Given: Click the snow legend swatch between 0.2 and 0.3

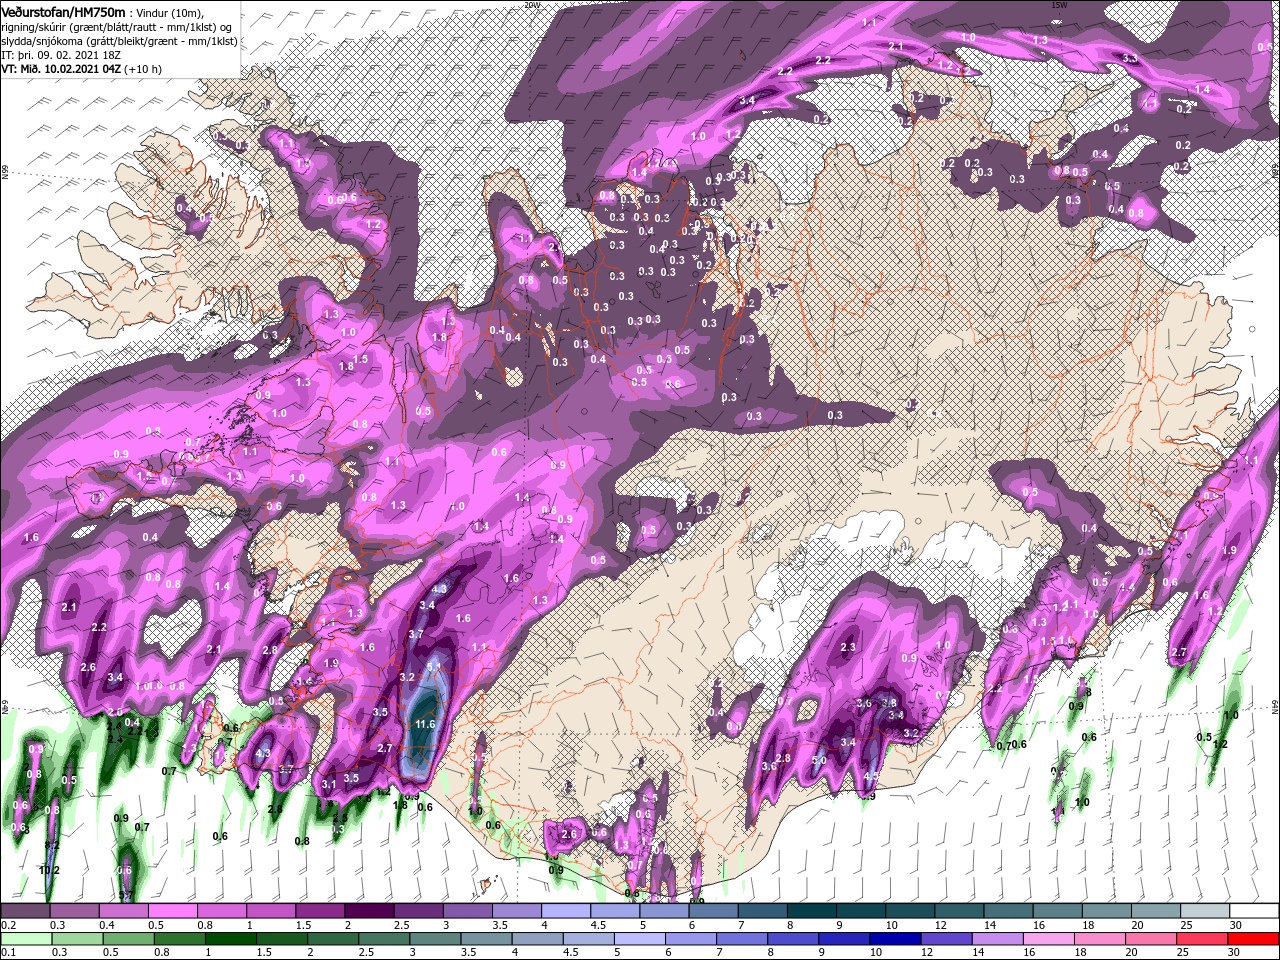Looking at the screenshot, I should click(x=25, y=912).
